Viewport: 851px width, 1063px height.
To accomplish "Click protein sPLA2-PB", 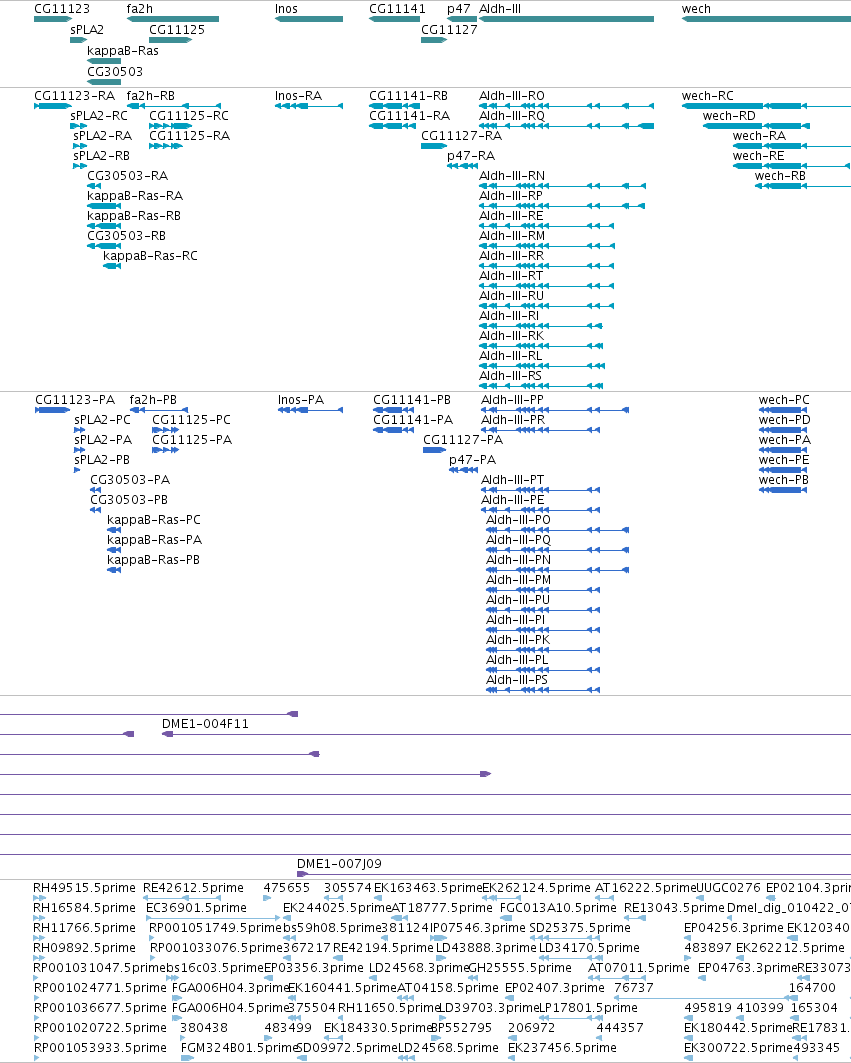I will coord(77,470).
